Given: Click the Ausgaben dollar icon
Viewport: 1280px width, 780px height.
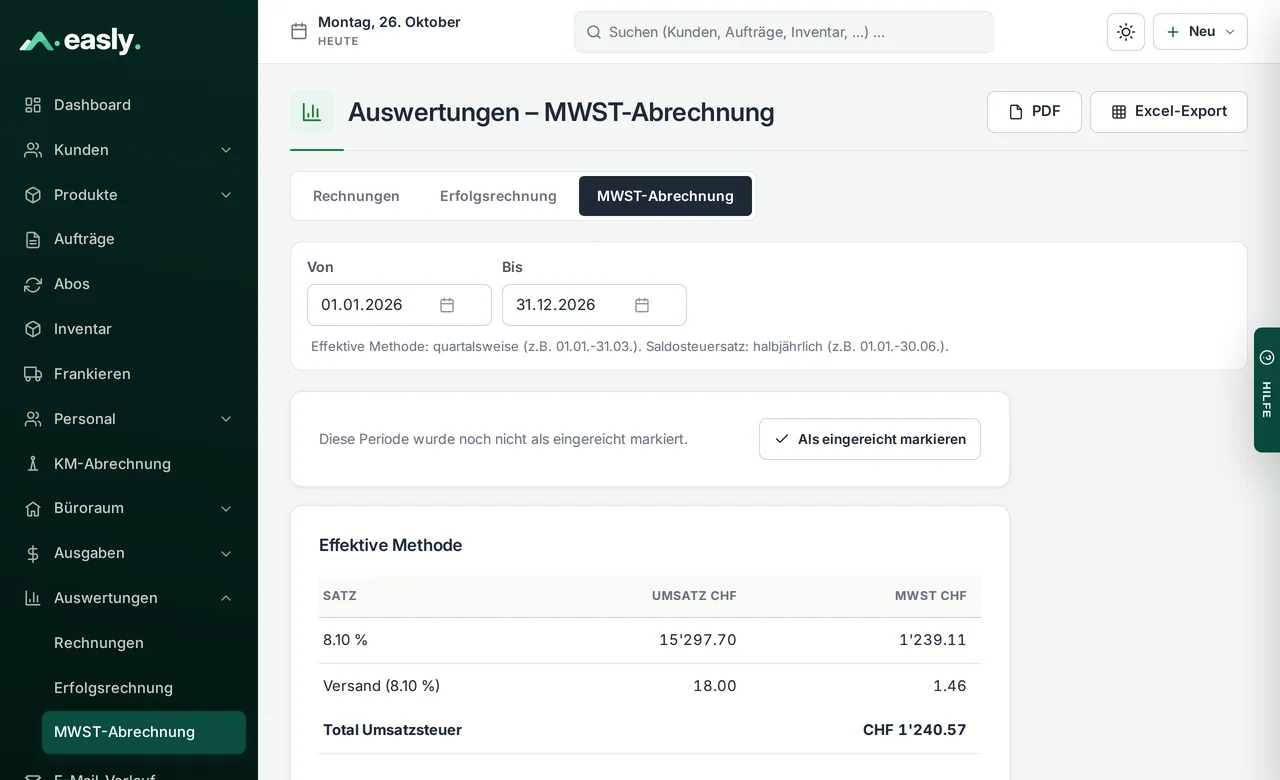Looking at the screenshot, I should coord(33,553).
